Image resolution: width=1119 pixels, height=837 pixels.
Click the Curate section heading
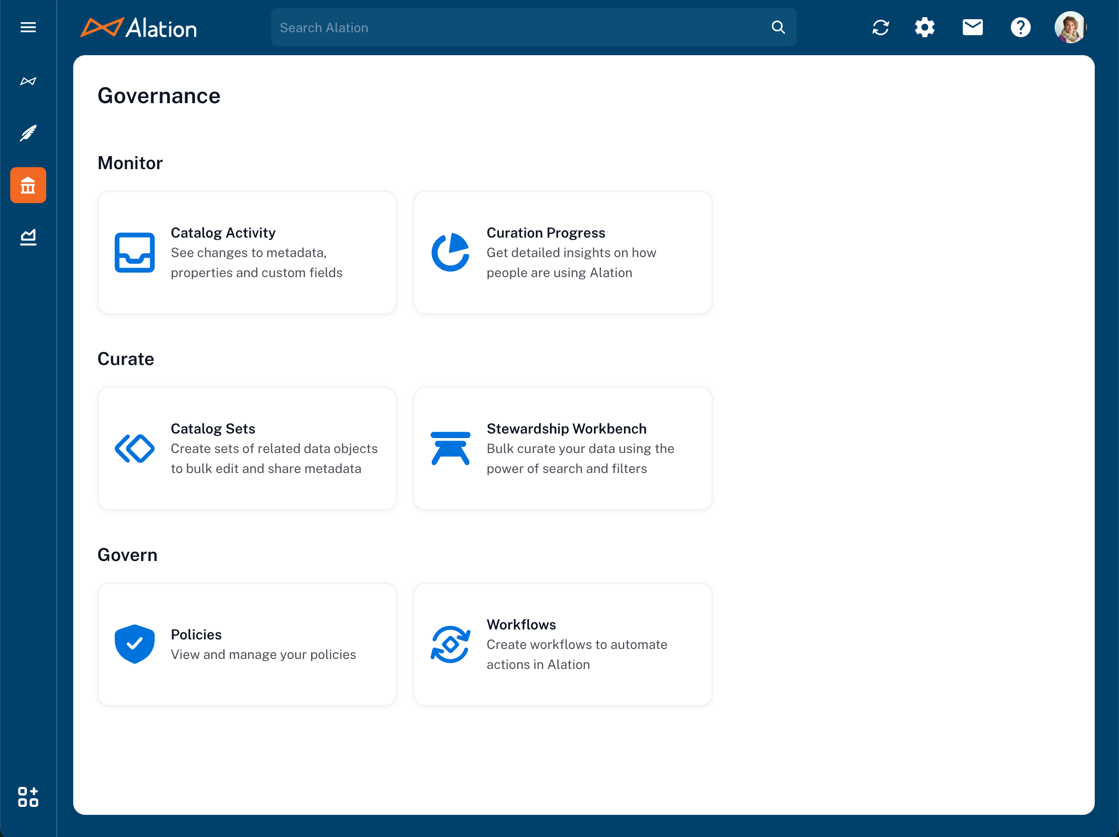click(x=126, y=359)
